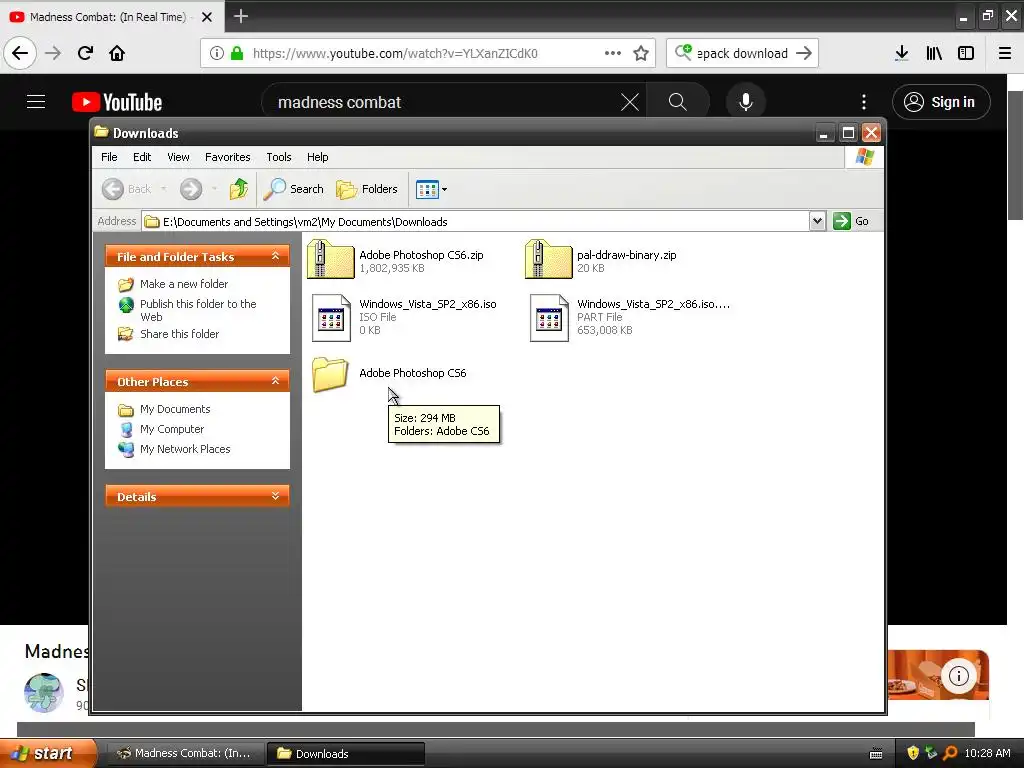Open Firefox Library icon

934,53
